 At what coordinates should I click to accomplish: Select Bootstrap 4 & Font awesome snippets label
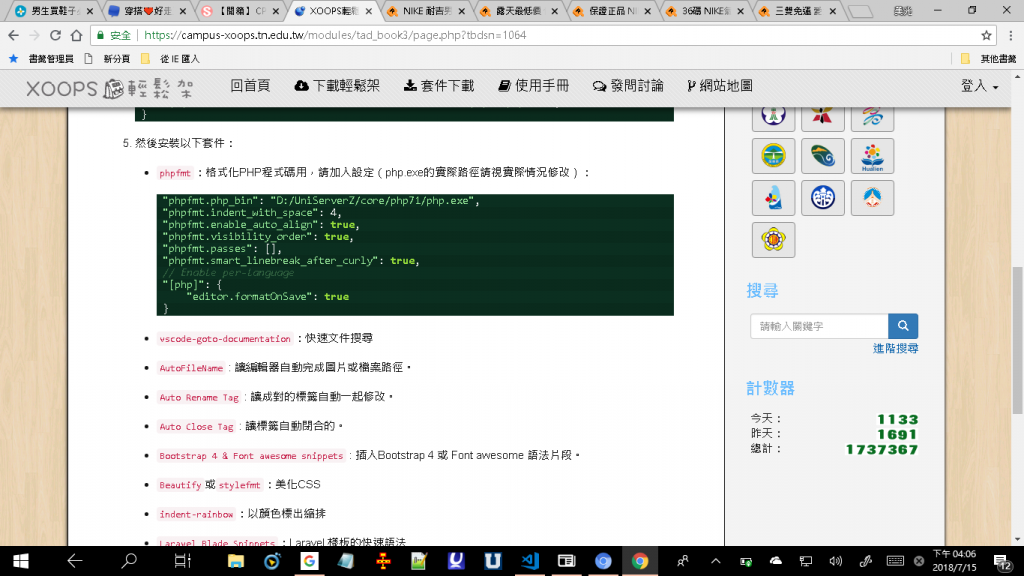point(251,456)
